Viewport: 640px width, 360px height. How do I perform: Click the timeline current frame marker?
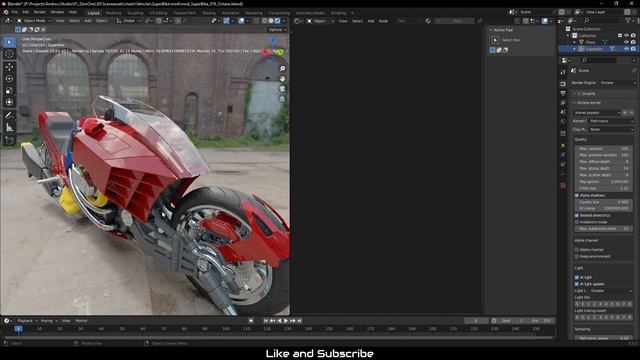pos(18,329)
